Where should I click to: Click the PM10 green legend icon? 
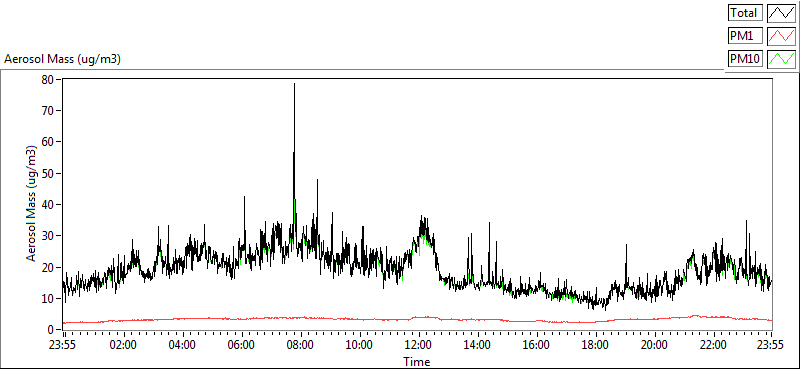(781, 59)
